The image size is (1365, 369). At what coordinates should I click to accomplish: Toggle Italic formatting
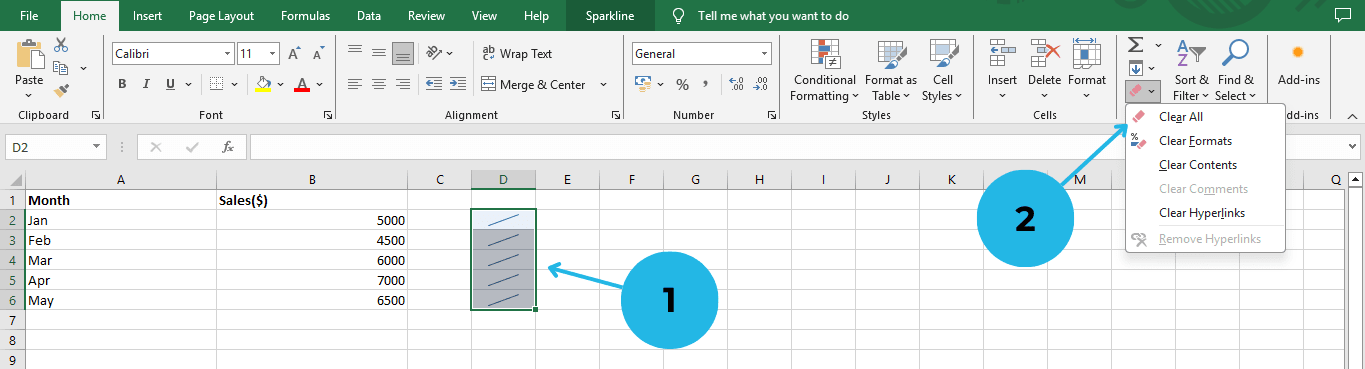(146, 84)
